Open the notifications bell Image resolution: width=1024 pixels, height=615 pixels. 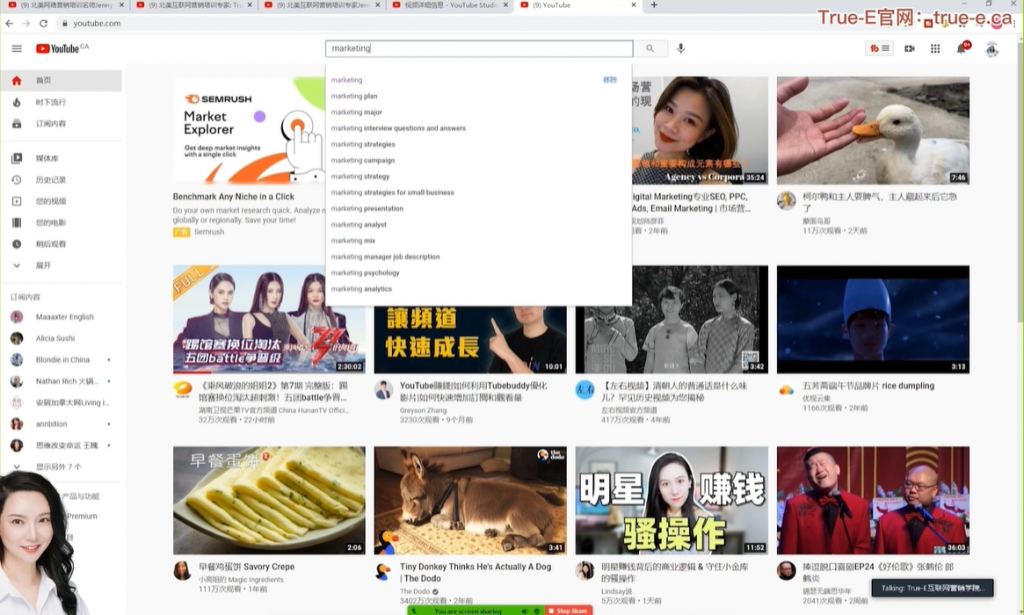(x=961, y=48)
